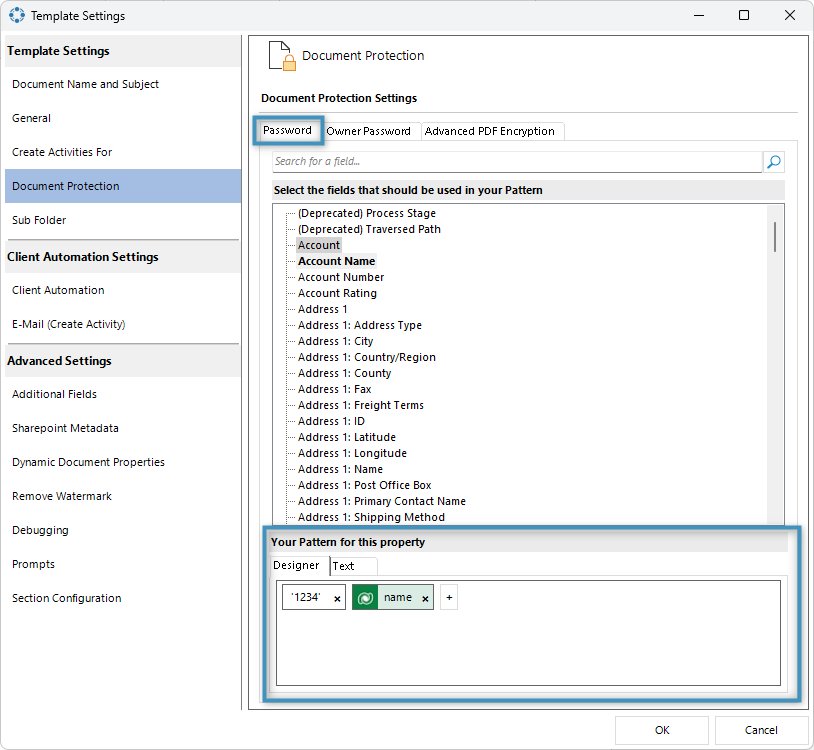Focus the Search for a field box

(x=517, y=162)
